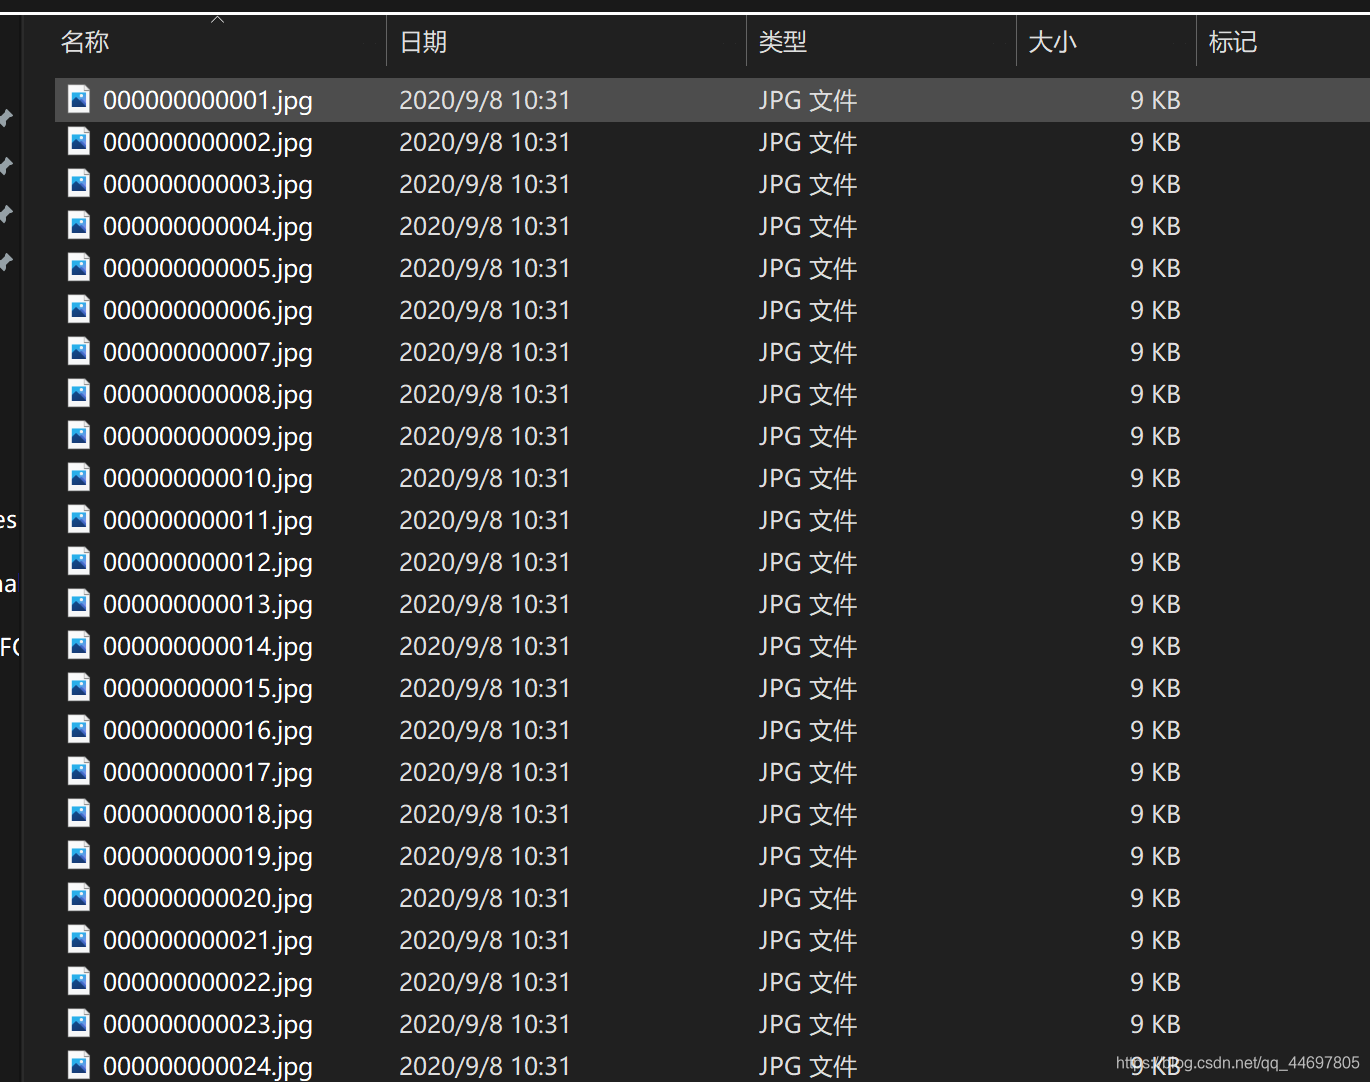
Task: Select file name 000000000024.jpg
Action: coord(208,1067)
